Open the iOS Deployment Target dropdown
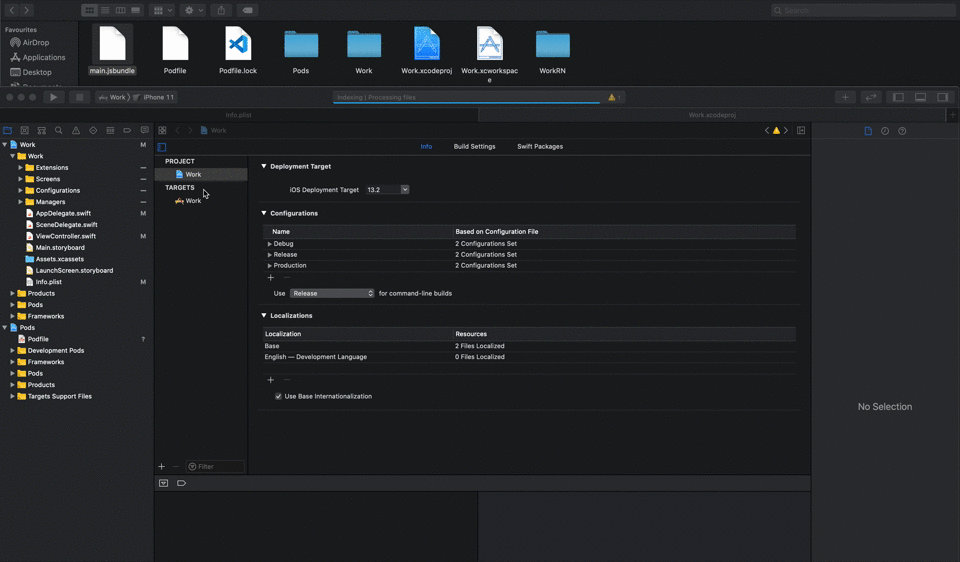 pos(388,189)
